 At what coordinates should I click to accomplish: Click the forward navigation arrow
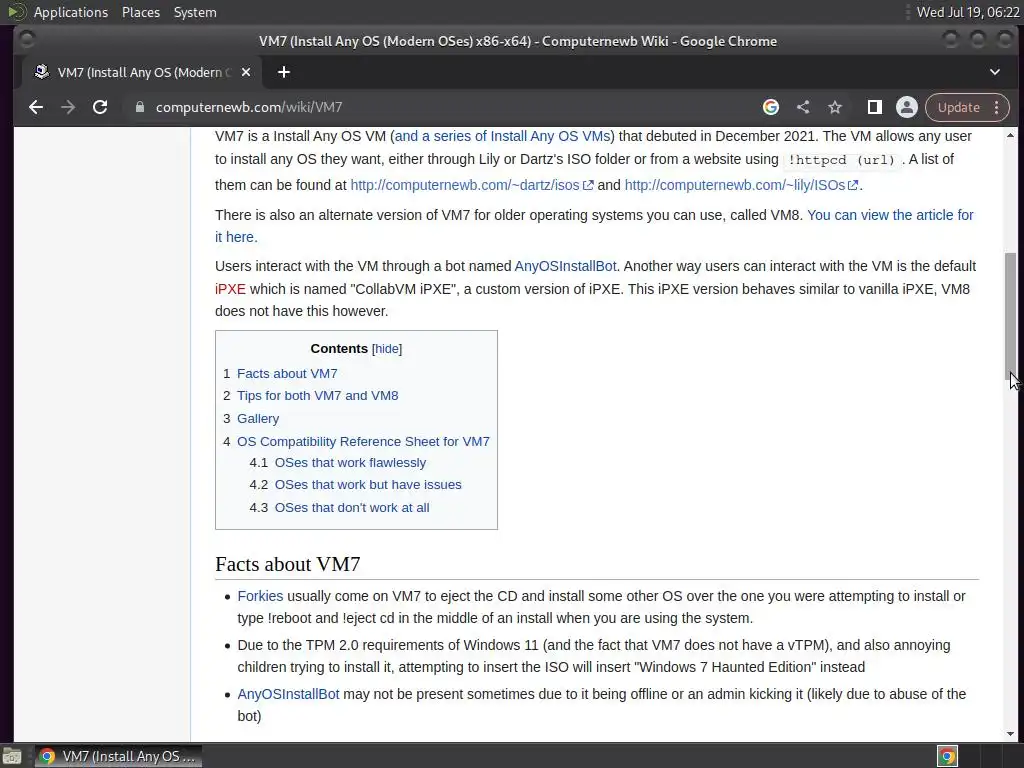(x=68, y=107)
